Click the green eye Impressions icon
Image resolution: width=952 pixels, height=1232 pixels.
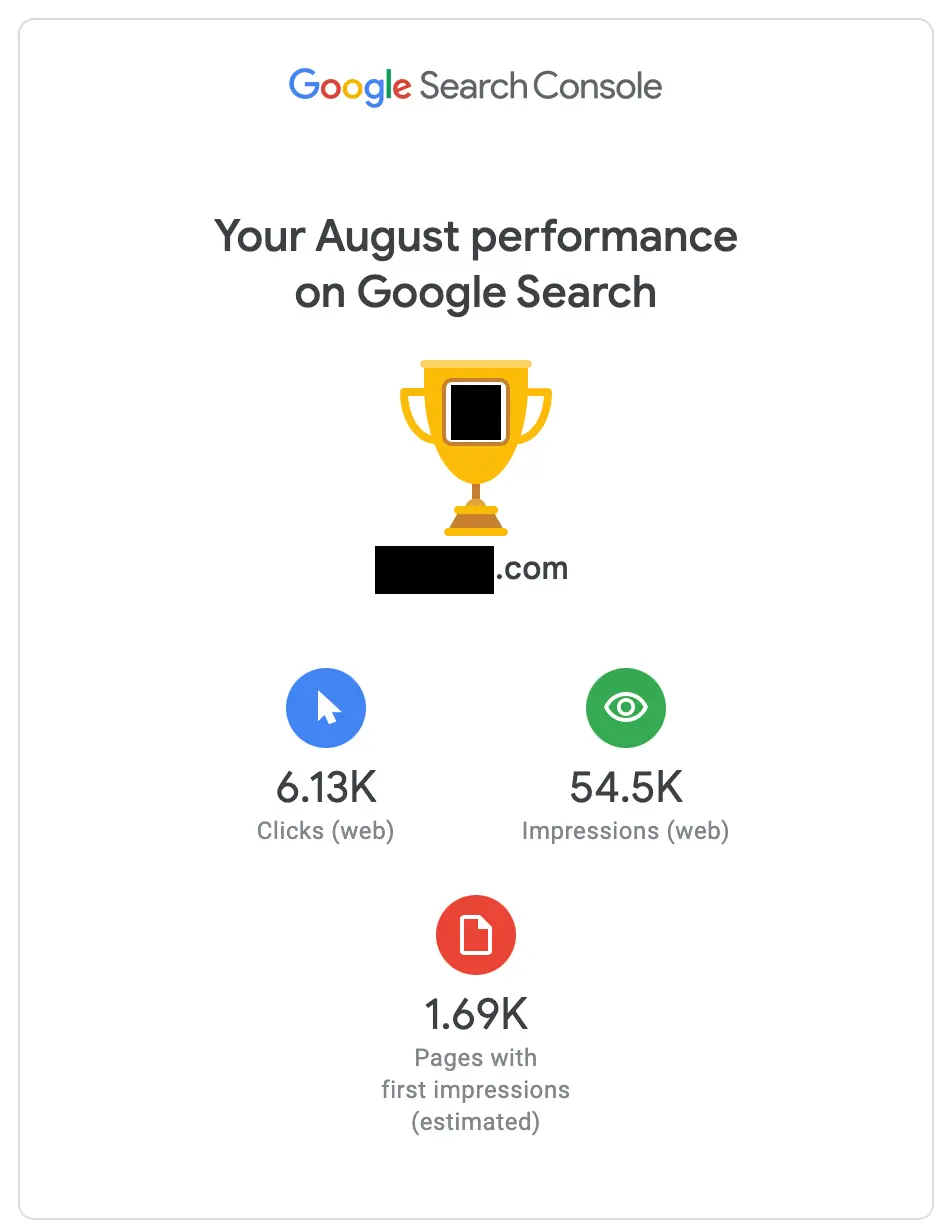pos(626,708)
